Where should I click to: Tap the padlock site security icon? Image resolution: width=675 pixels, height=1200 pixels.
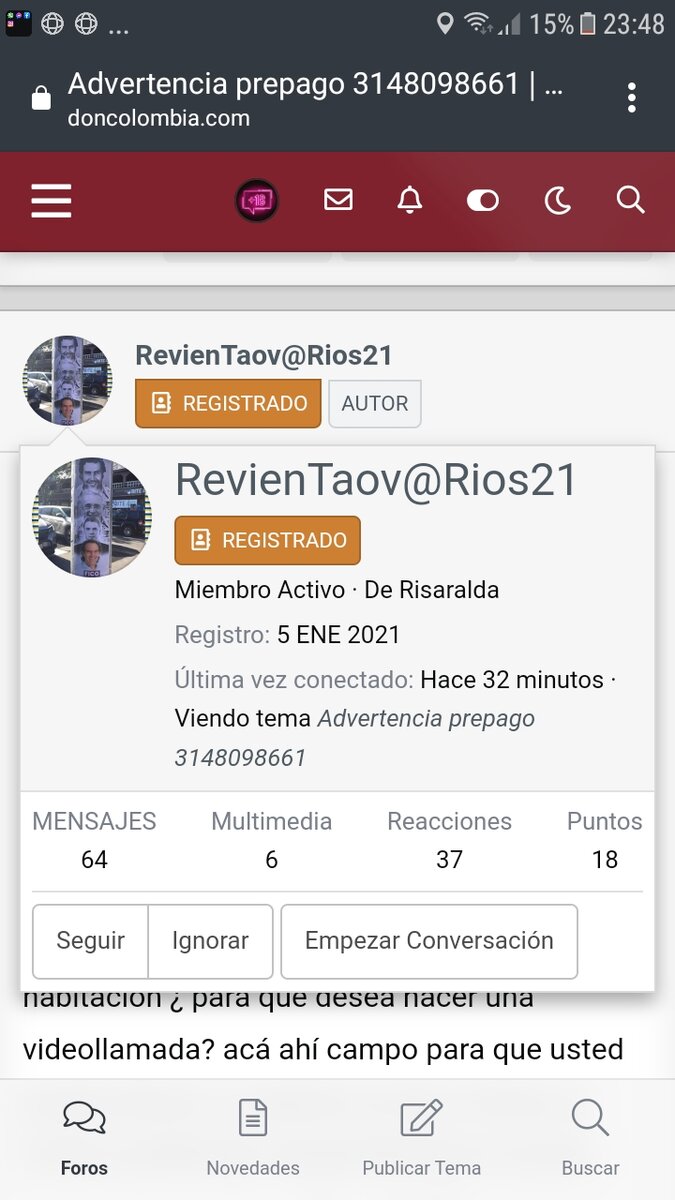point(41,99)
